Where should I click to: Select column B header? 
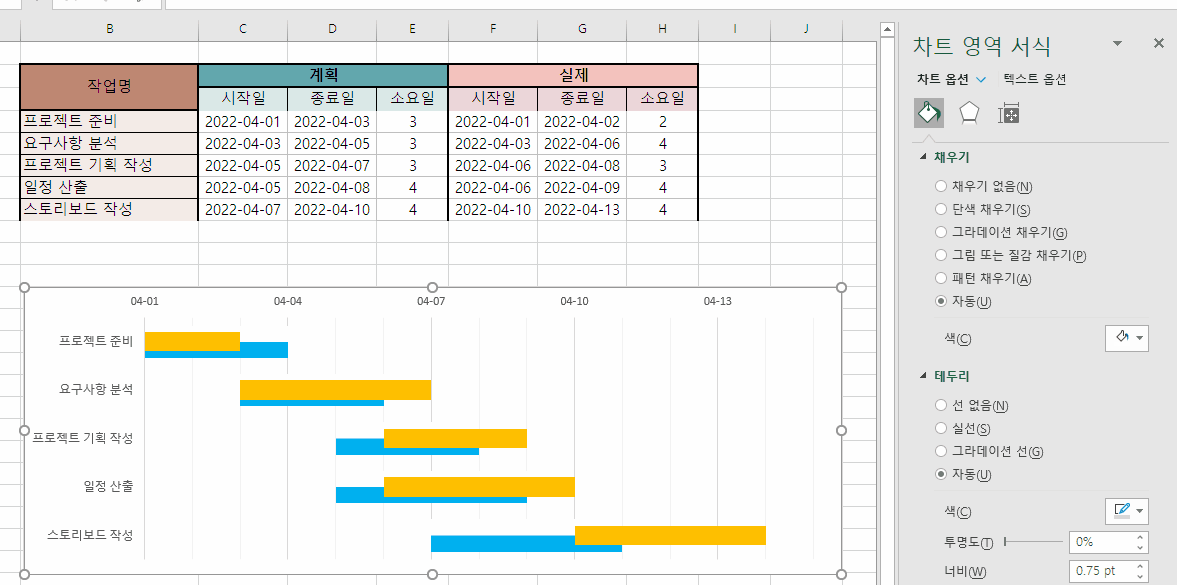(x=110, y=29)
